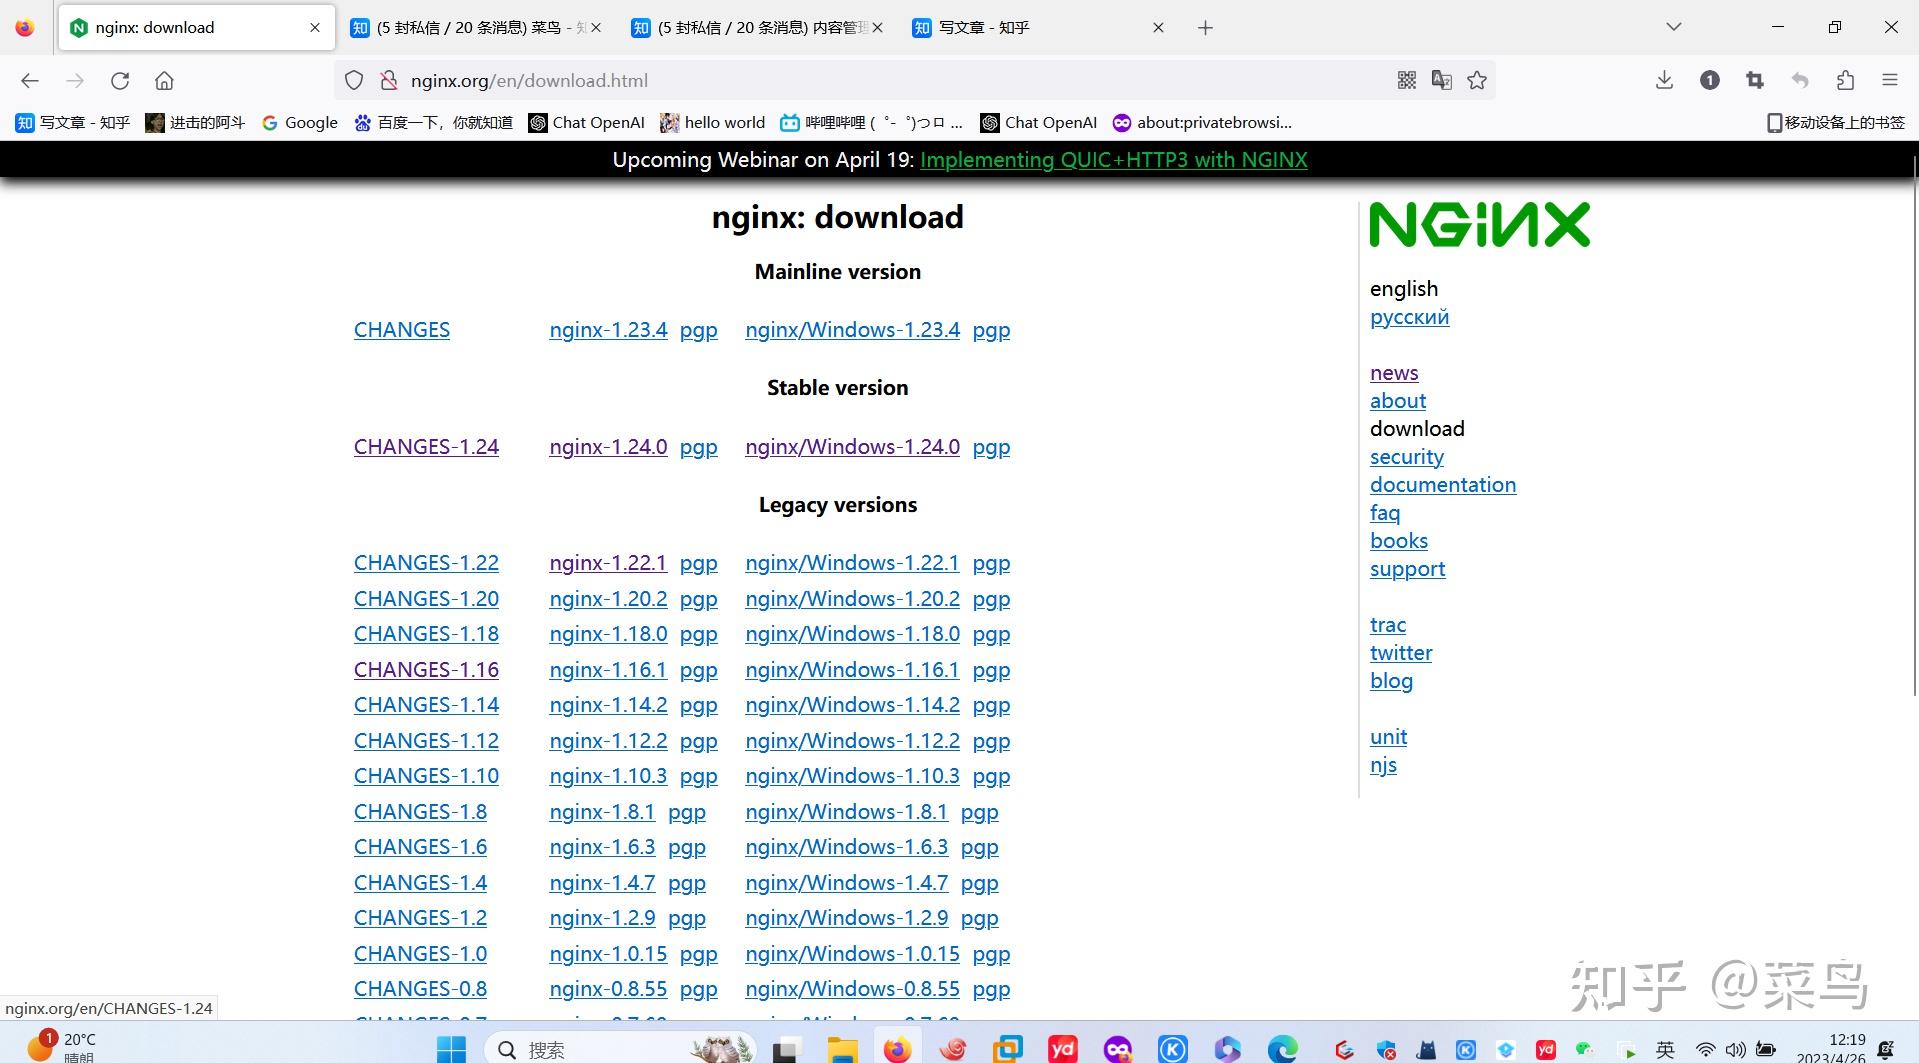Open the trac sidebar link
Screen dimensions: 1919x1063
(x=1388, y=625)
